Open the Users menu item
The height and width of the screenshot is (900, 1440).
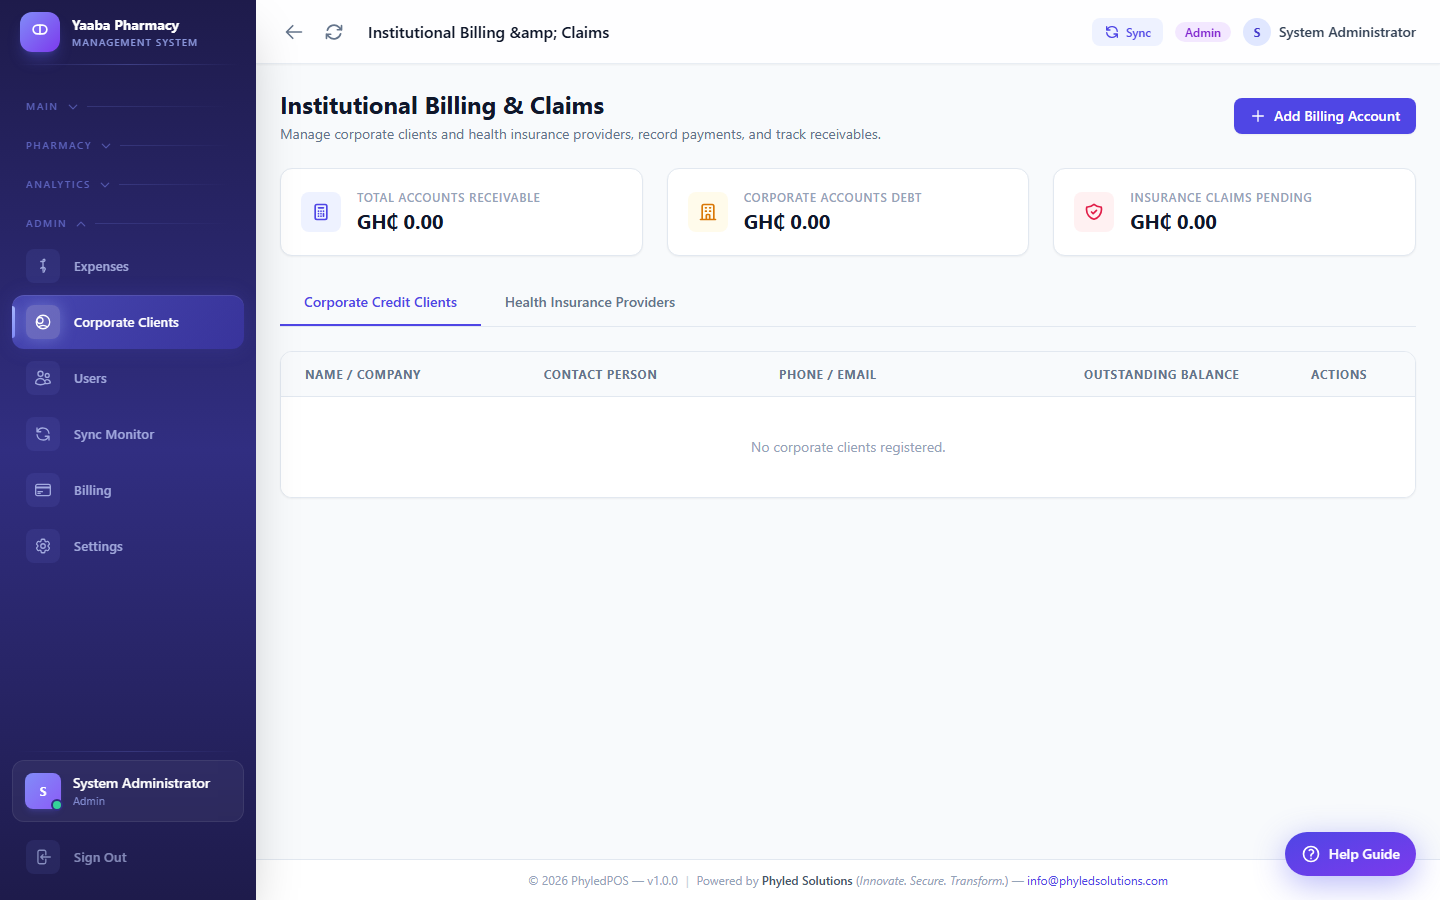click(128, 378)
